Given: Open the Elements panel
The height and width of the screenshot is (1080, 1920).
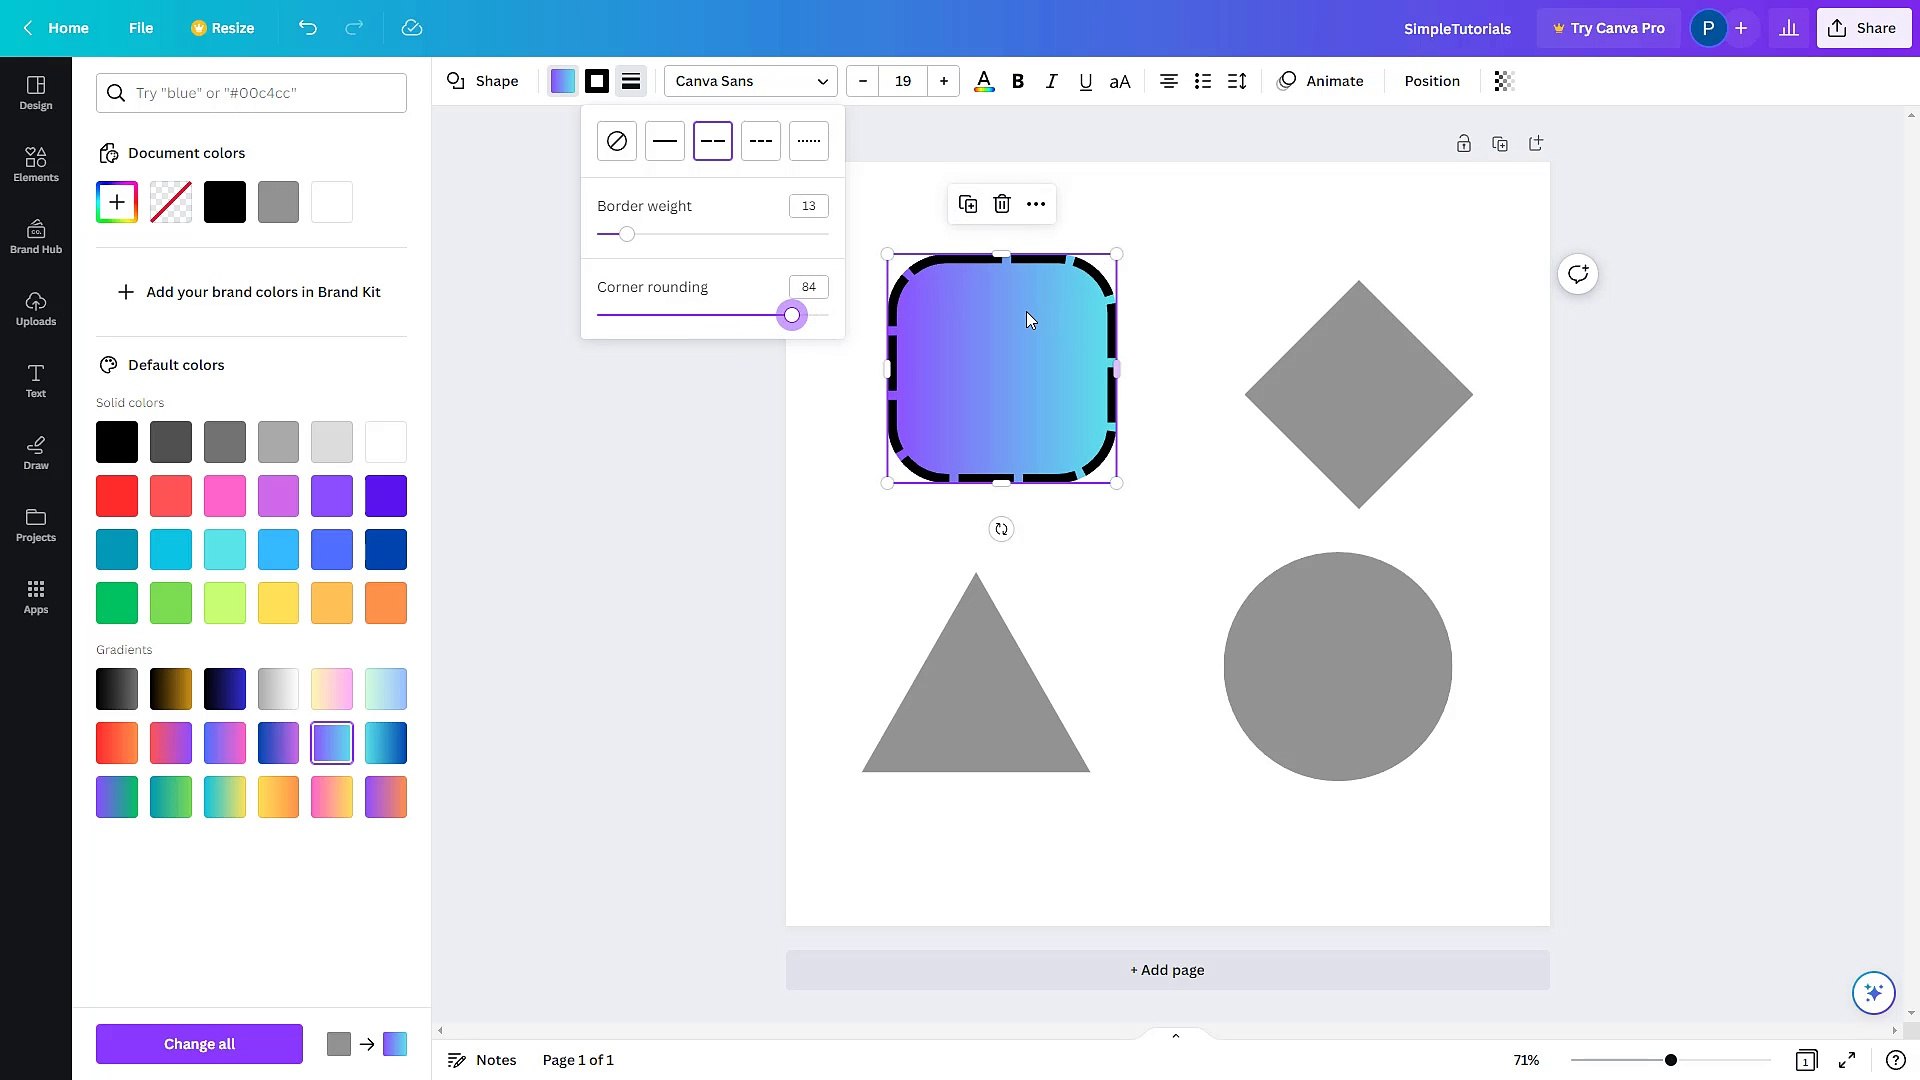Looking at the screenshot, I should click(36, 163).
